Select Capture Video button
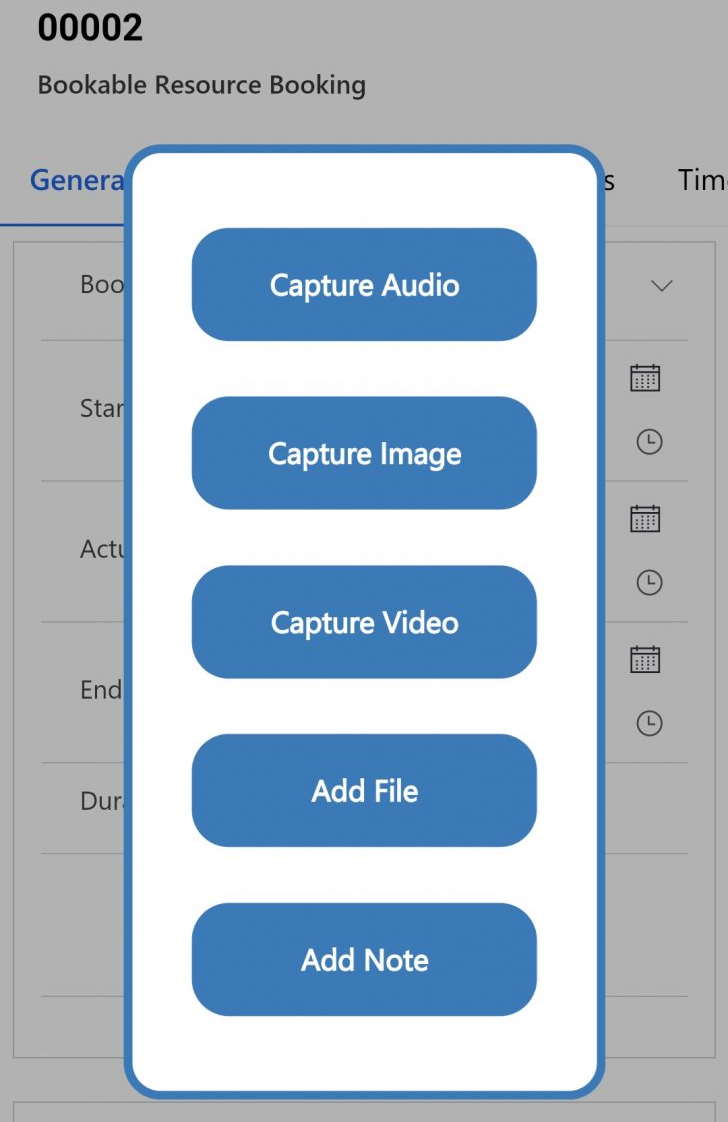 (x=364, y=622)
